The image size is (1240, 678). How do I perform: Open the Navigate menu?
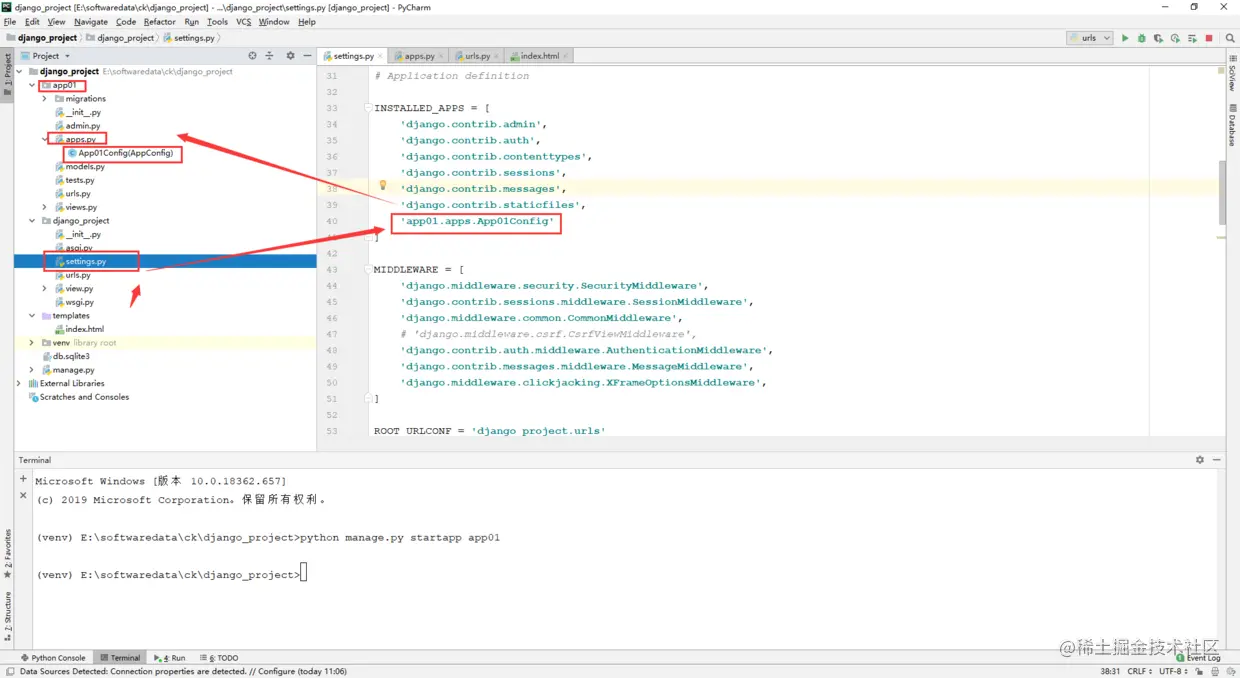pos(90,21)
